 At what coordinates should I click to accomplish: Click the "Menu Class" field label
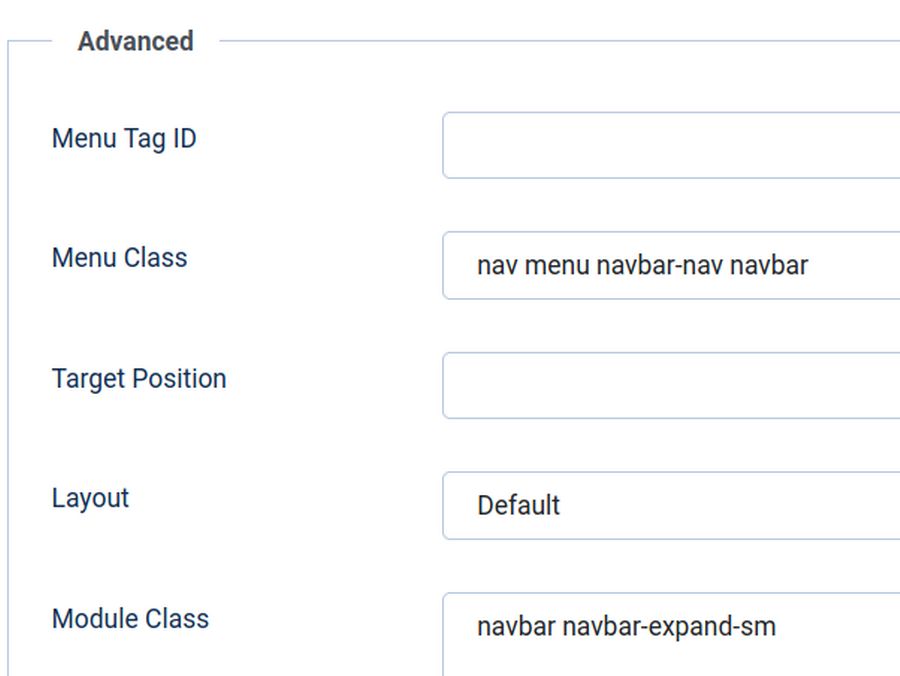[x=119, y=258]
